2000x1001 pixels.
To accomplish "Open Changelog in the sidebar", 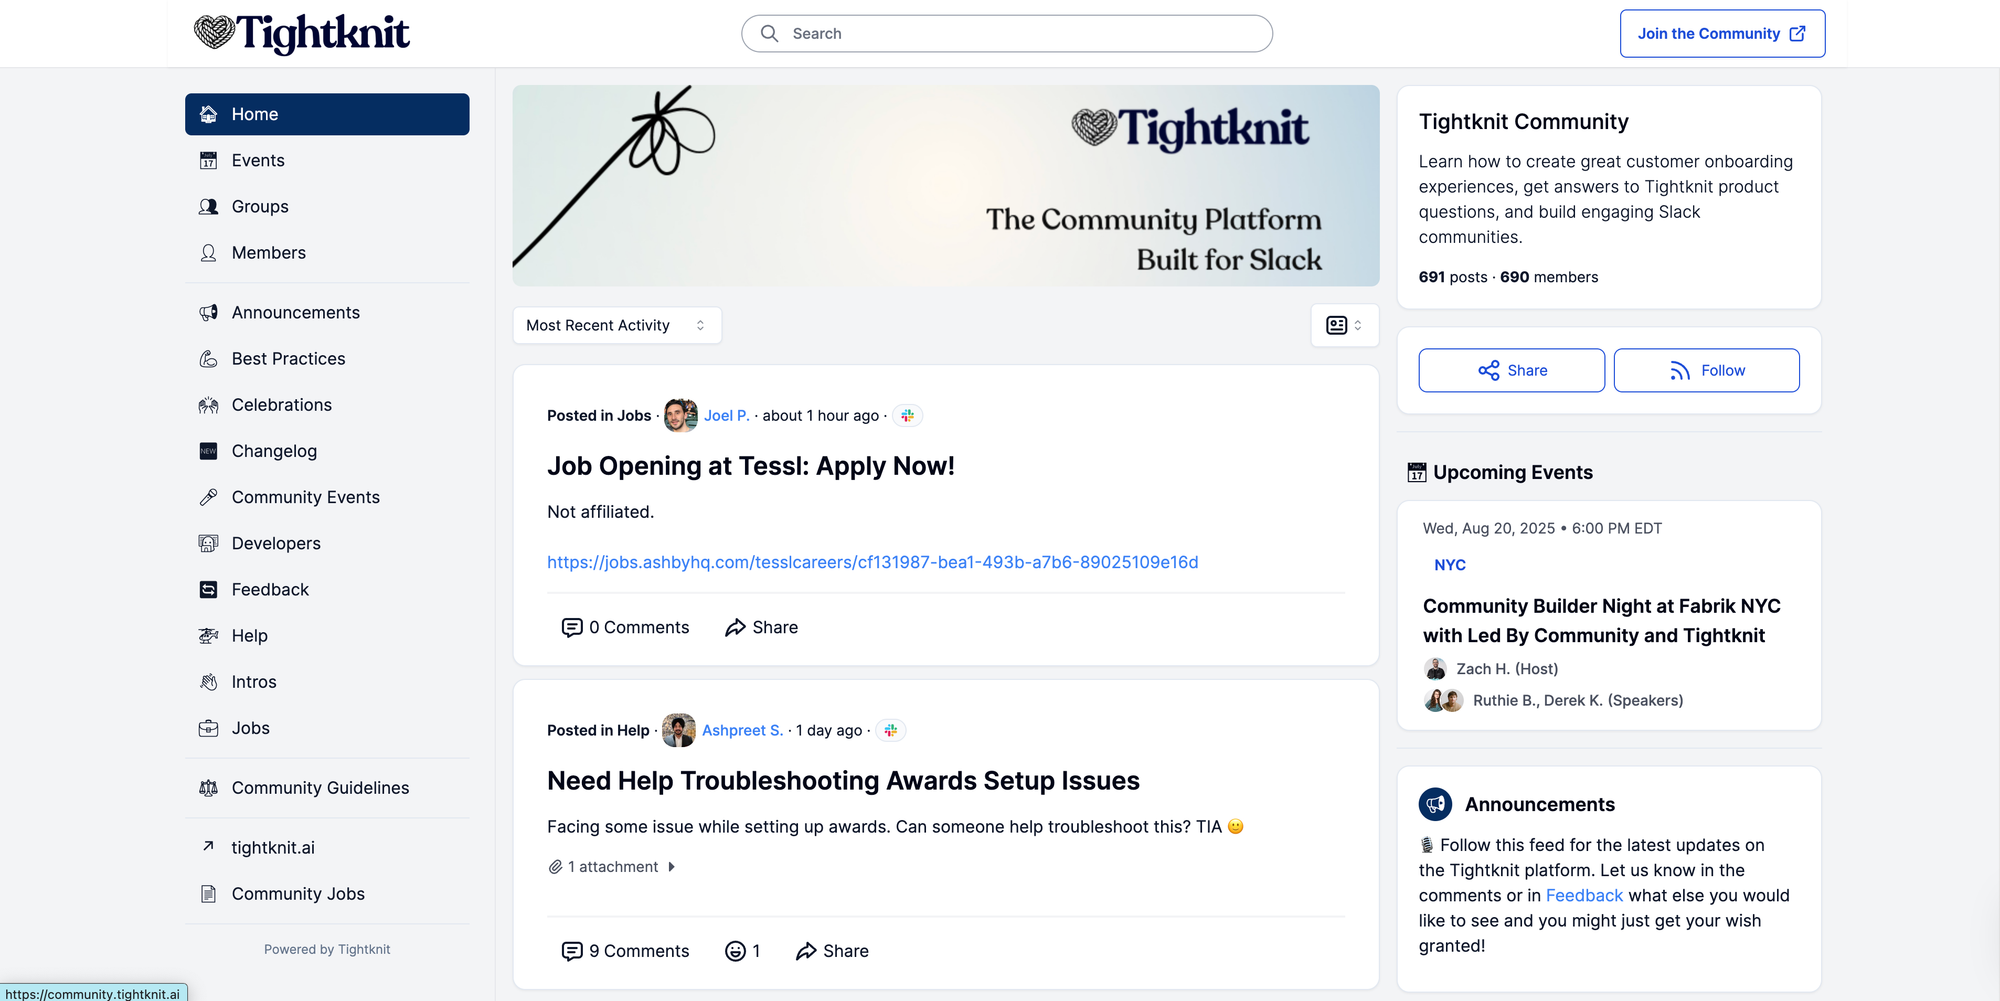I will 327,451.
